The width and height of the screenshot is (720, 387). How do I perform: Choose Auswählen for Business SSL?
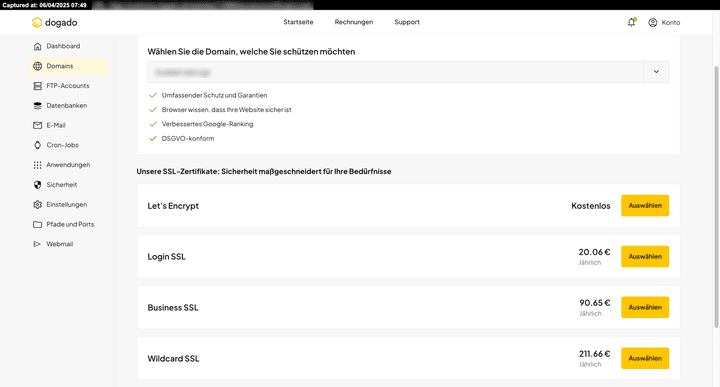[x=645, y=308]
